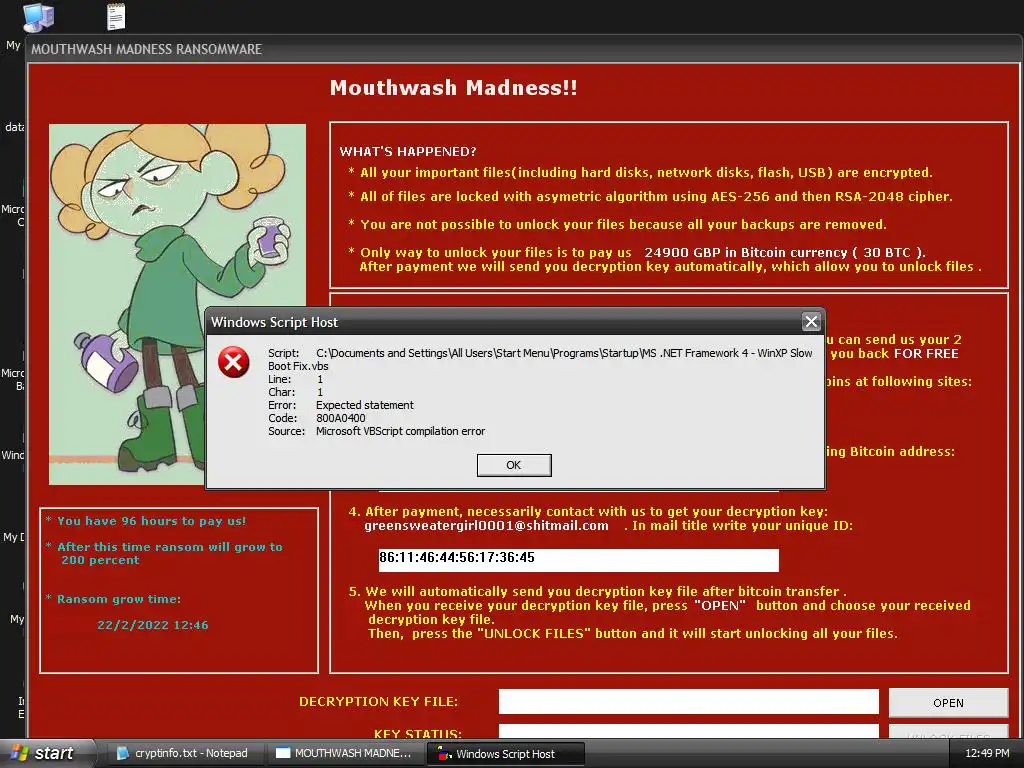This screenshot has height=768, width=1024.
Task: Click Windows Script Host taskbar icon
Action: point(445,753)
